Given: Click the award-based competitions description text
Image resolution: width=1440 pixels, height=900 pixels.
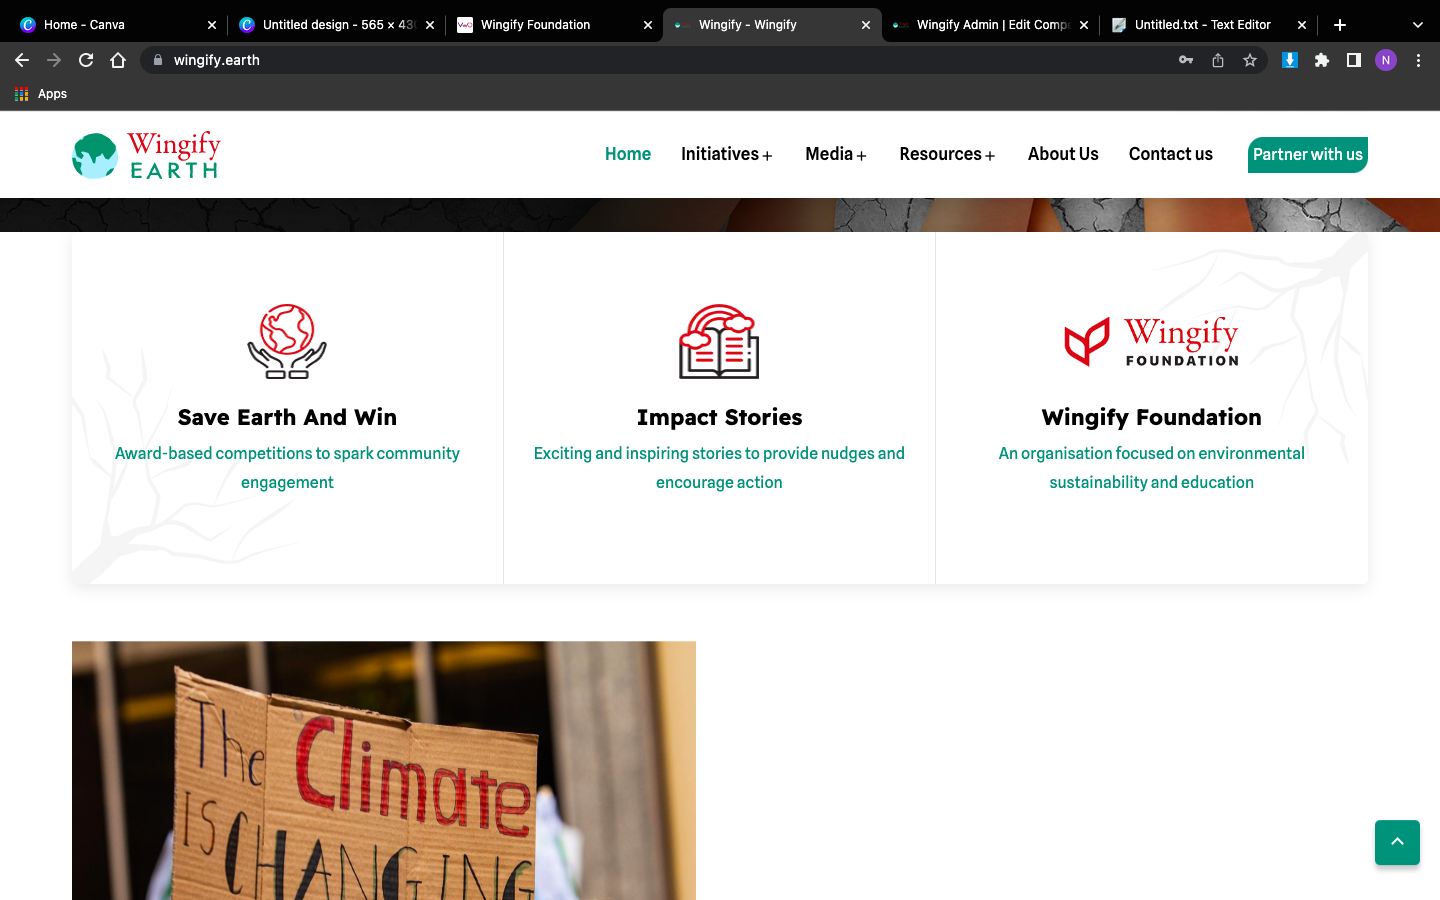Looking at the screenshot, I should click(287, 468).
